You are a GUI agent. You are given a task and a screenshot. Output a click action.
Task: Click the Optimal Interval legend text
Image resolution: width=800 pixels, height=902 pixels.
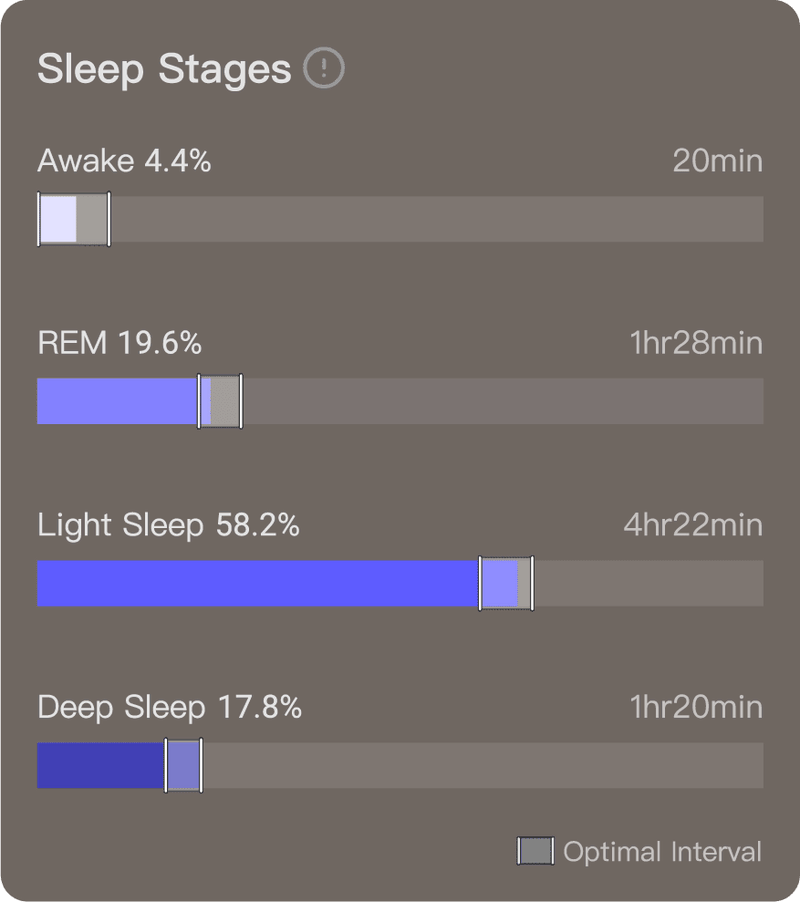[x=662, y=852]
